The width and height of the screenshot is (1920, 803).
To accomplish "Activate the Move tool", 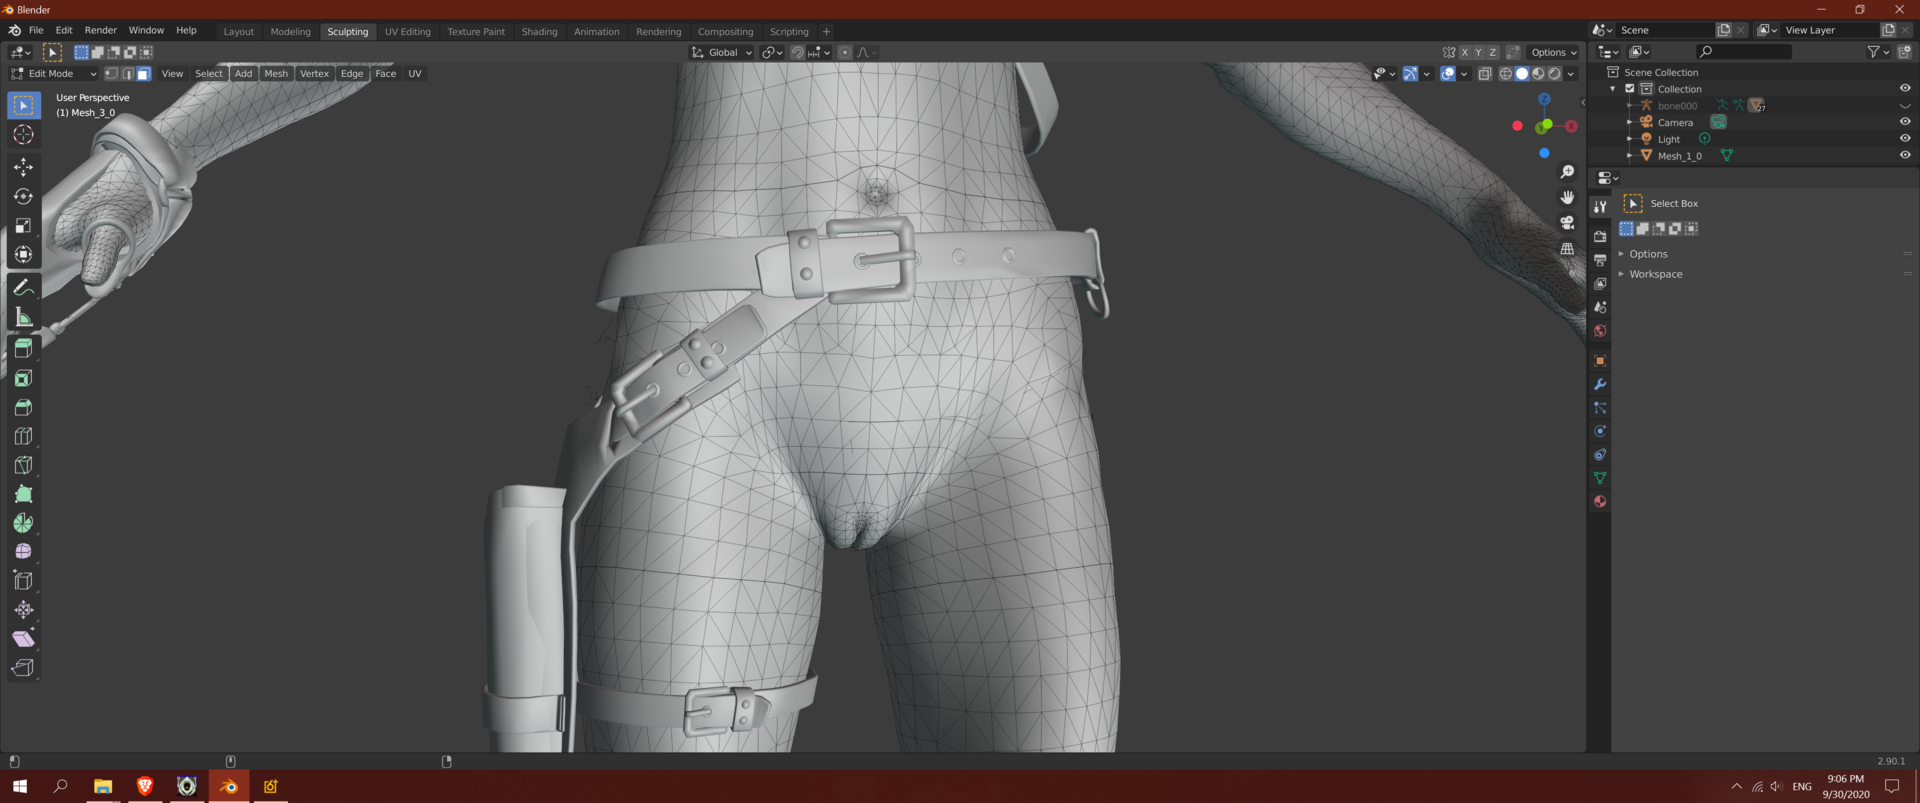I will tap(23, 167).
